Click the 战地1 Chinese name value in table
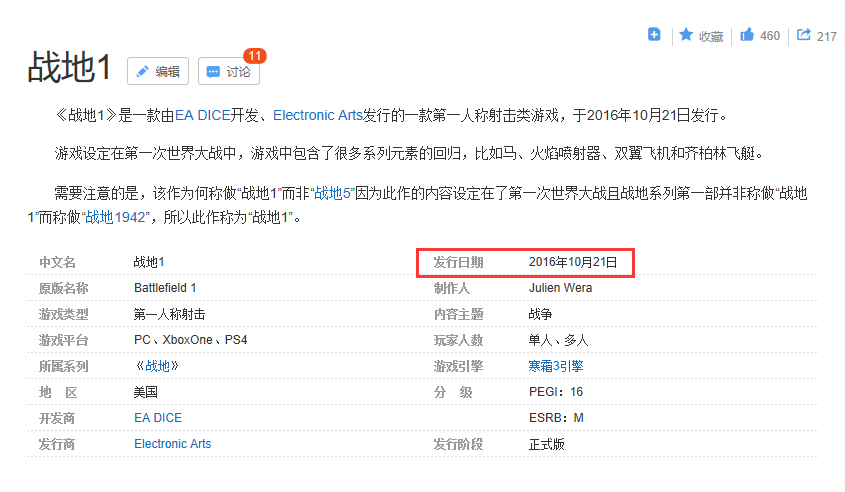 [x=149, y=262]
